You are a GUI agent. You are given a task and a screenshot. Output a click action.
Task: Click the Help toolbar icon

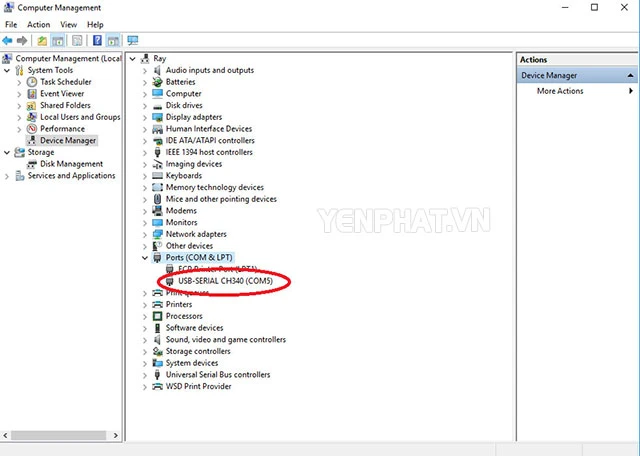tap(97, 41)
